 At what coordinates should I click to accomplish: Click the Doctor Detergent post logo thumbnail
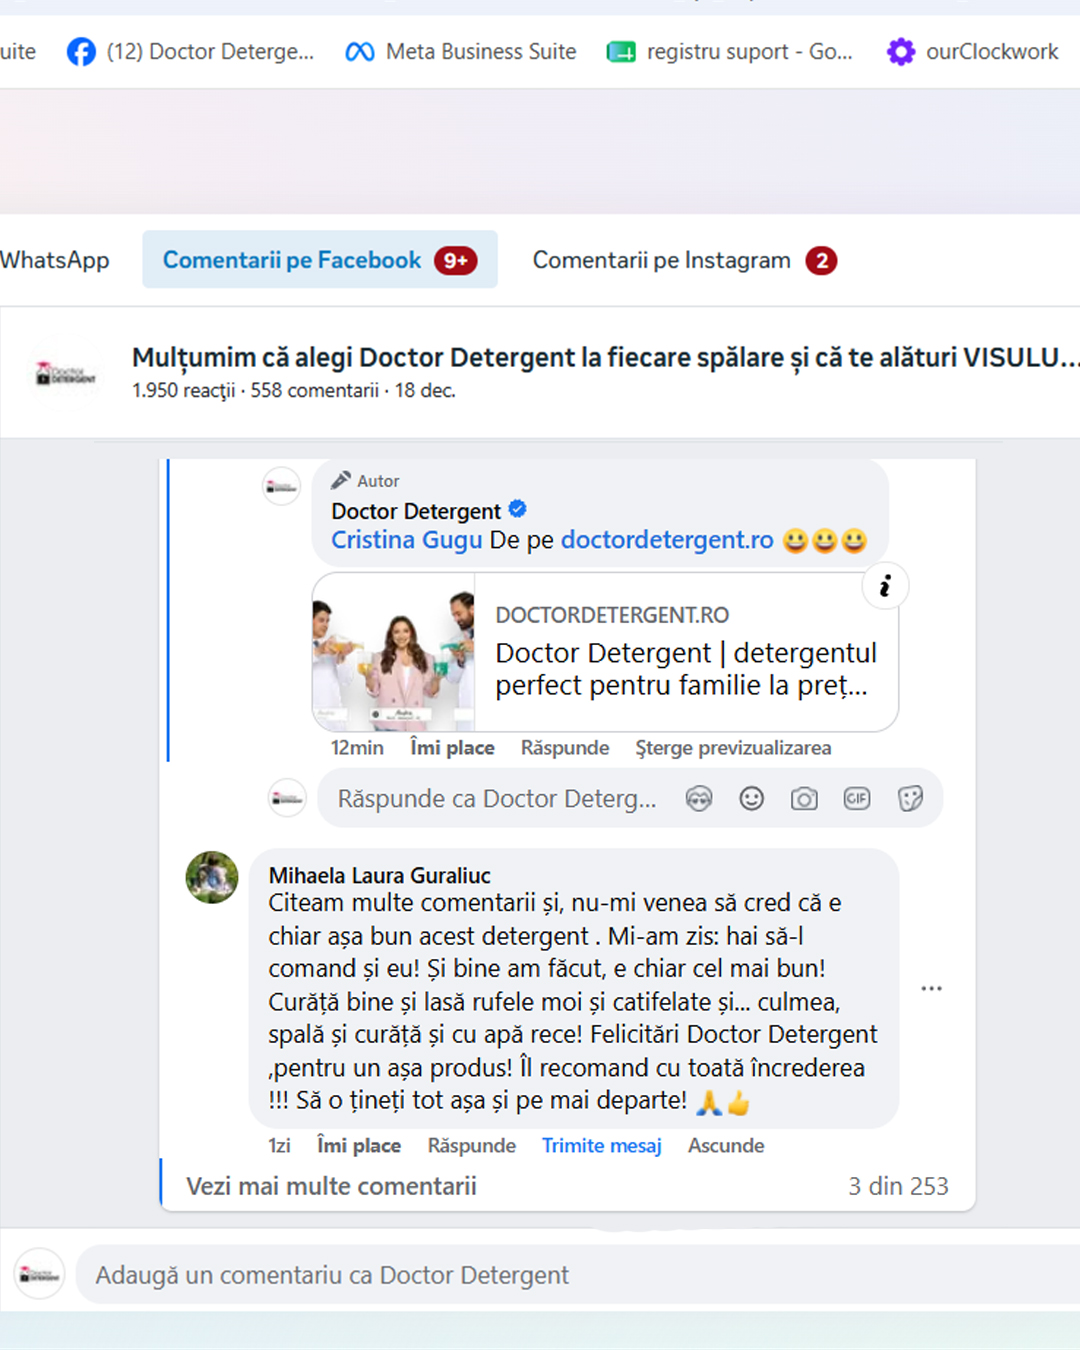point(66,374)
